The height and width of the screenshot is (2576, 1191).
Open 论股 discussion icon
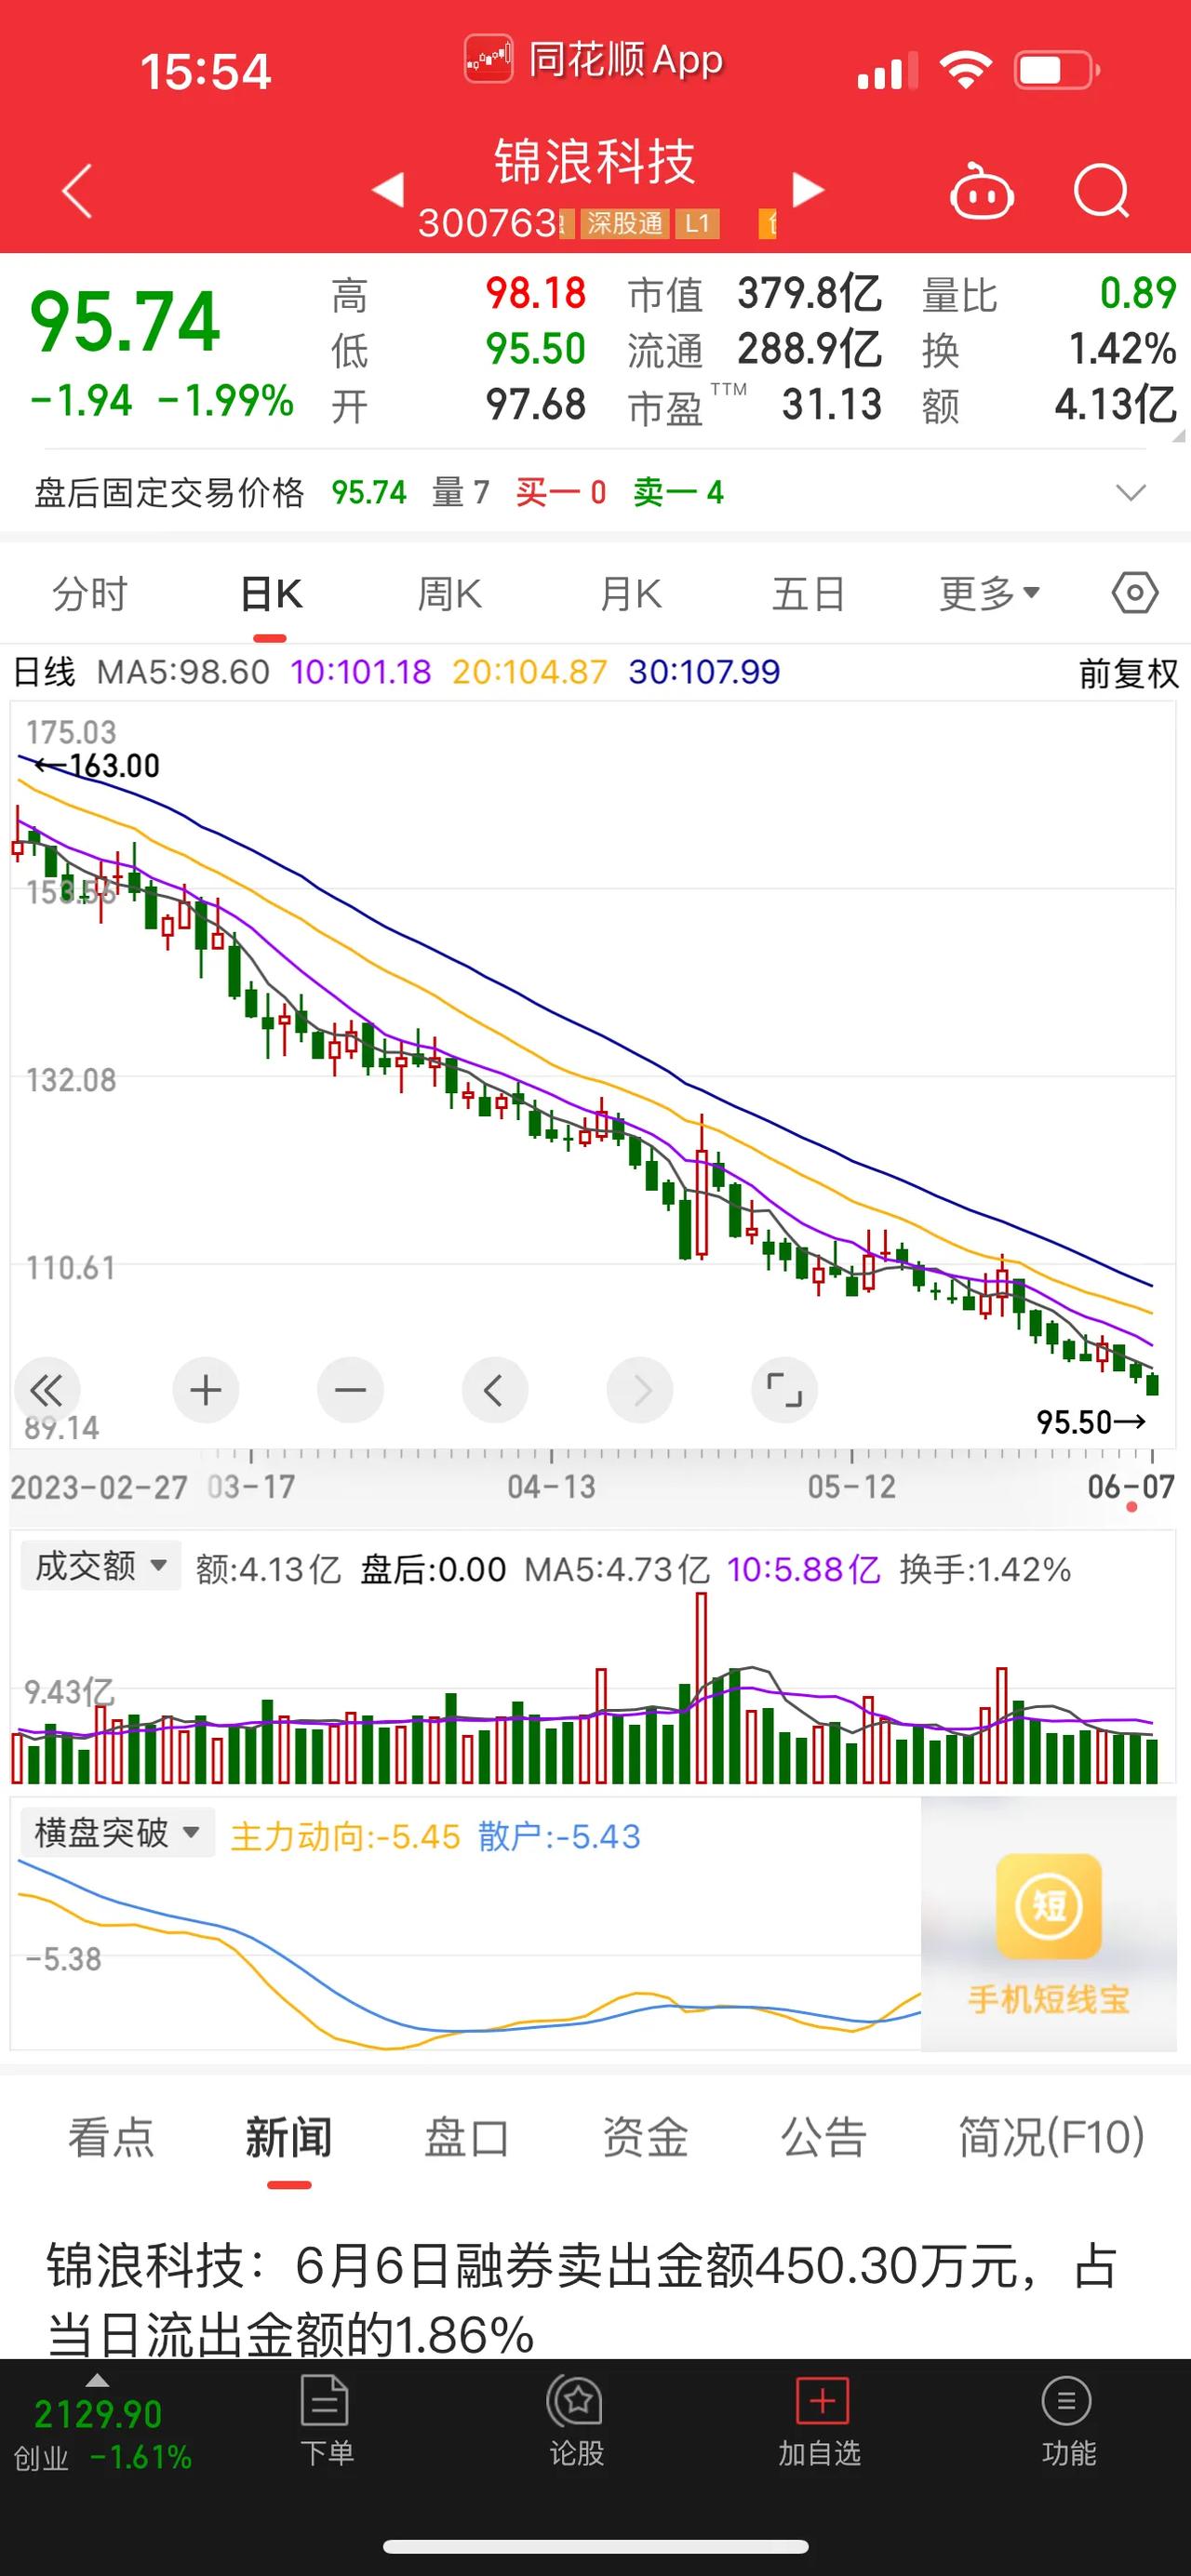575,2422
